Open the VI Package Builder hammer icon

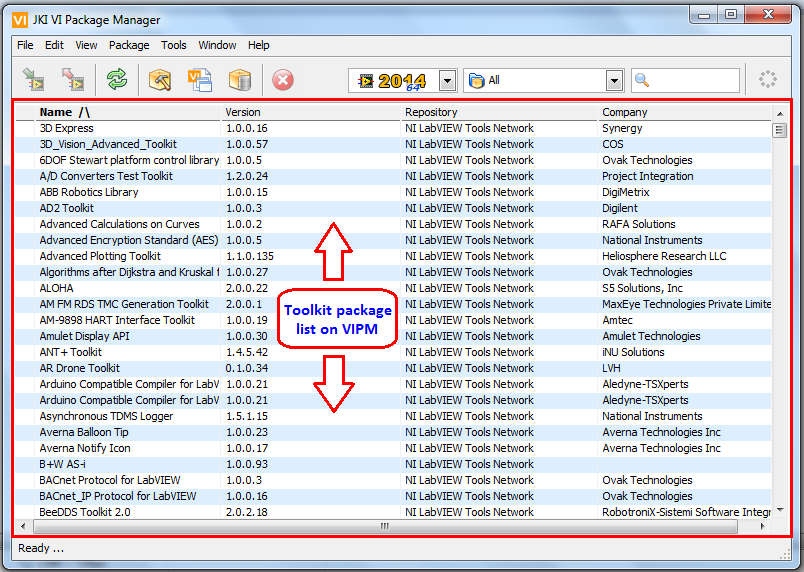click(160, 80)
